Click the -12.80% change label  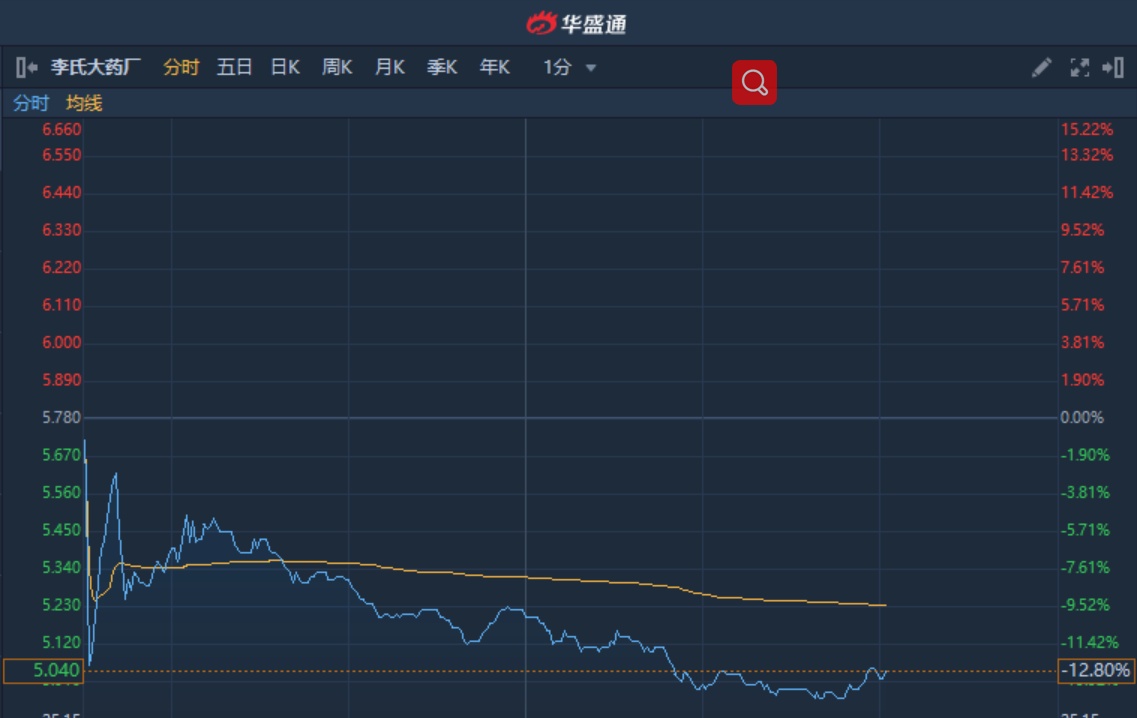1096,671
